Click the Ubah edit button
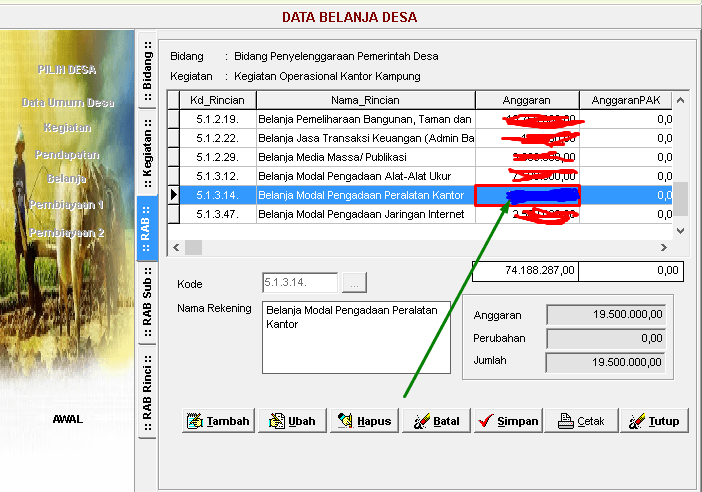Viewport: 702px width, 492px height. pos(292,421)
